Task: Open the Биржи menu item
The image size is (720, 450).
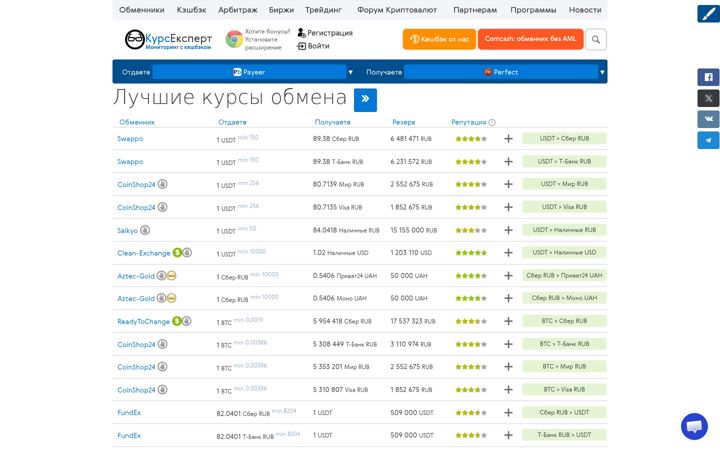Action: point(281,10)
